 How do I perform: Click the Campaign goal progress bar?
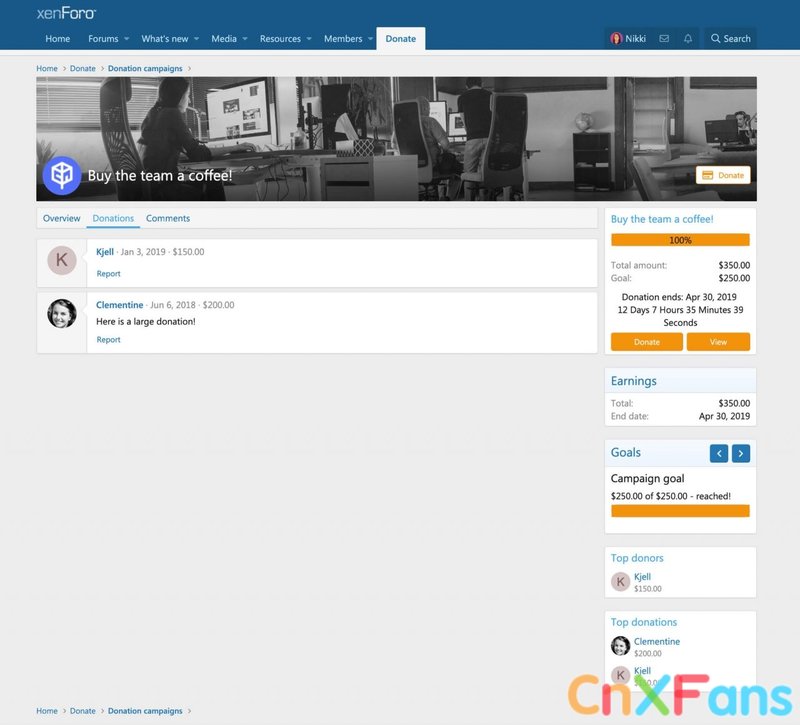[681, 511]
